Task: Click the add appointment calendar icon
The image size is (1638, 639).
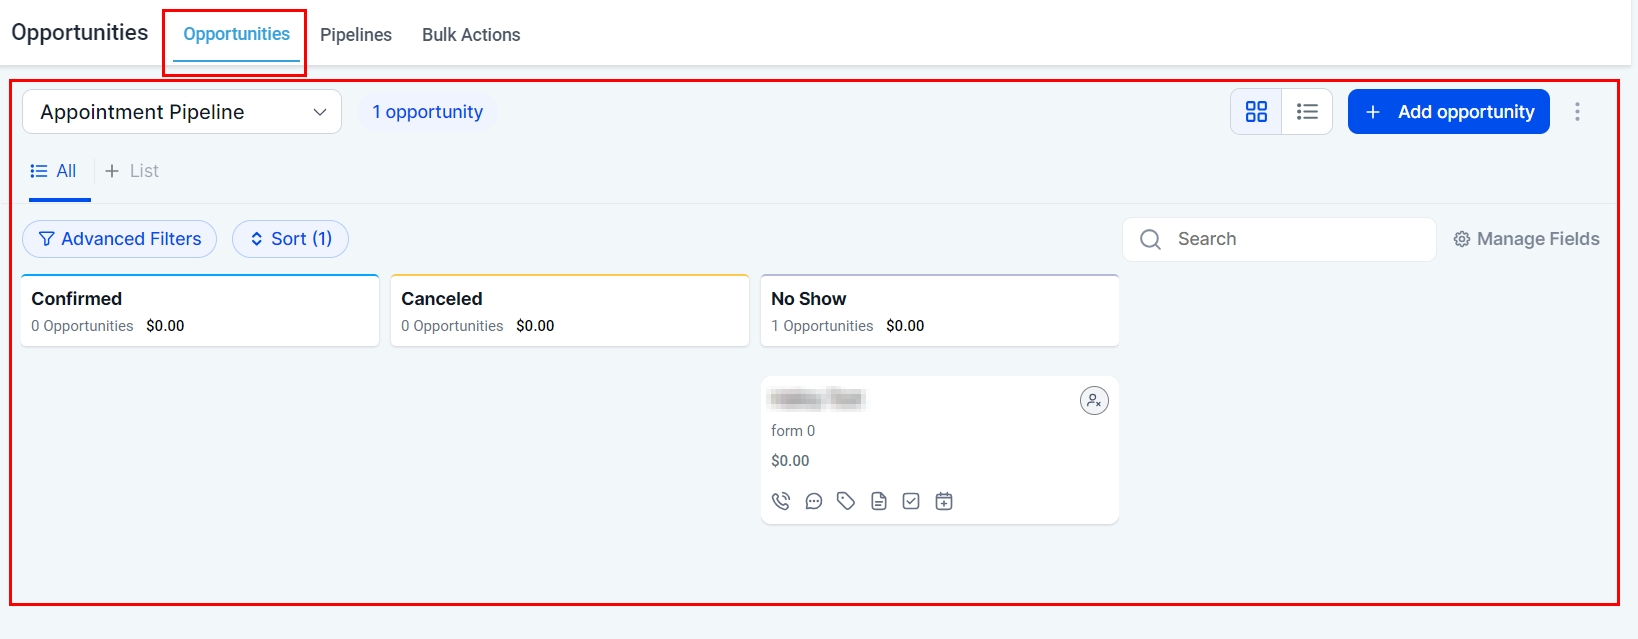Action: coord(944,501)
